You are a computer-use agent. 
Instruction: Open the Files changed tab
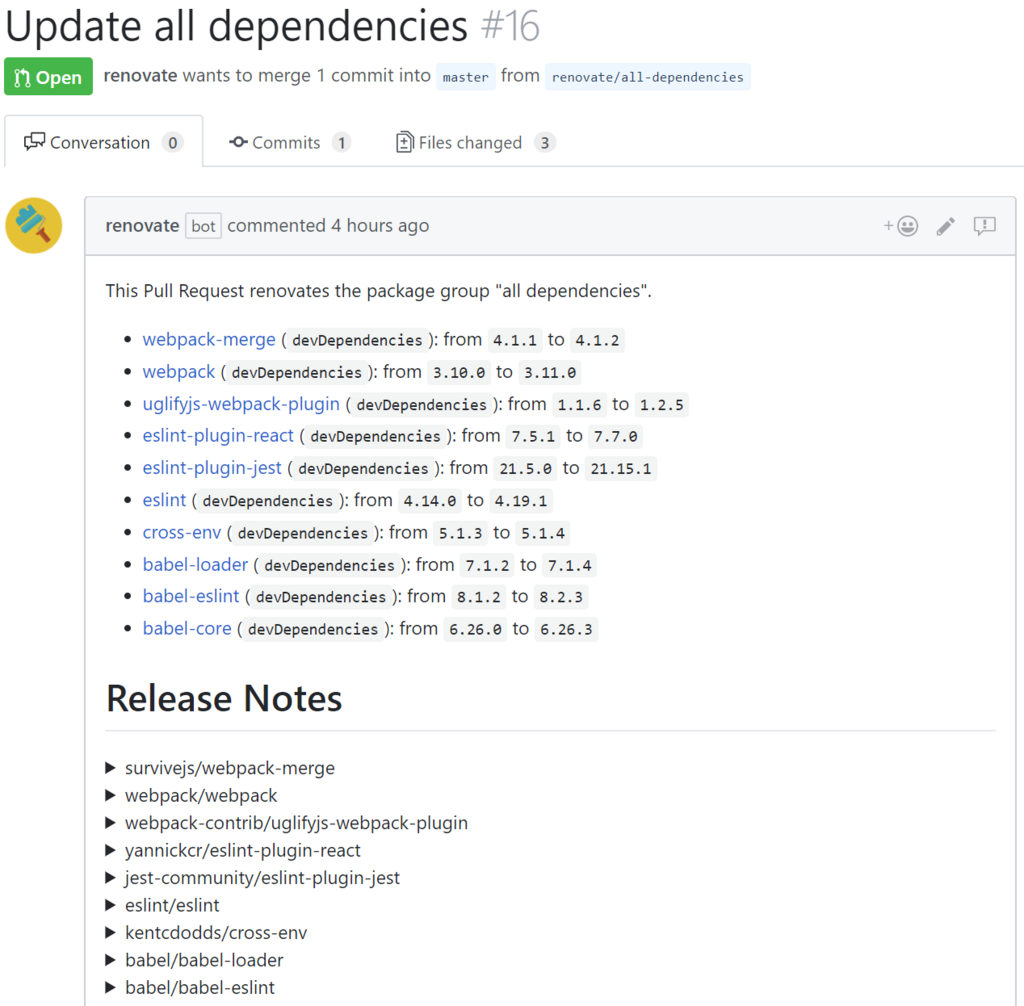[x=475, y=142]
